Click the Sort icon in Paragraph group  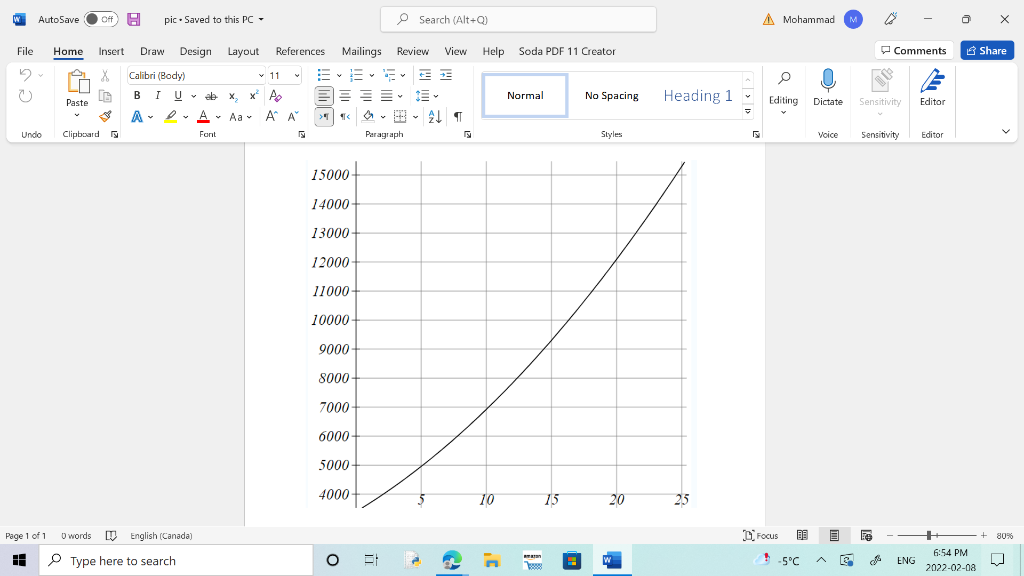435,116
